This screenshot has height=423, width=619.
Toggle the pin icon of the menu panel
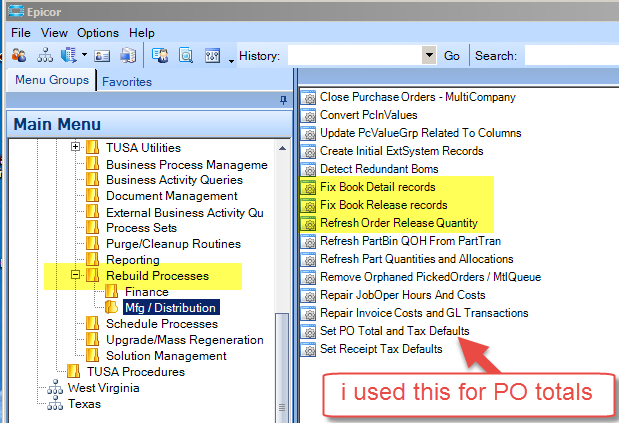tap(283, 100)
